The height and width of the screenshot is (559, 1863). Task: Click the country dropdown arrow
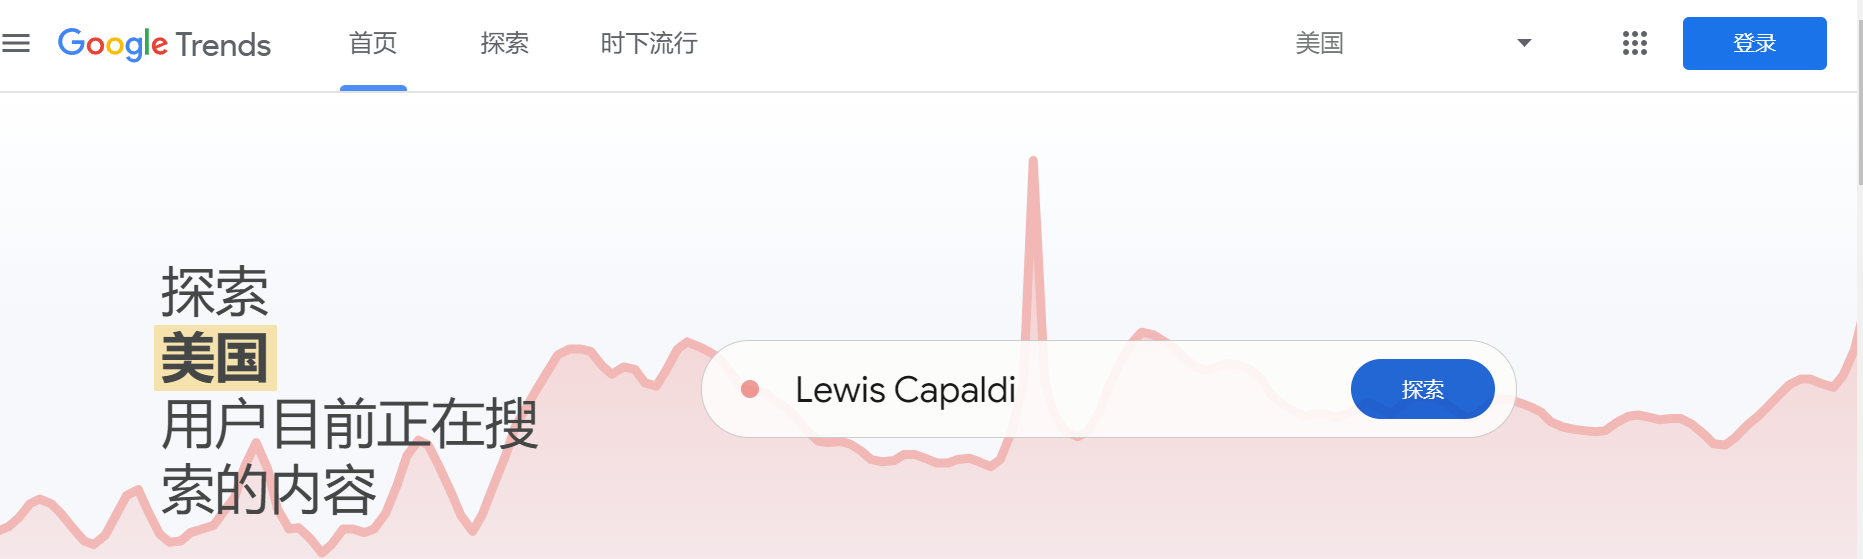tap(1524, 43)
